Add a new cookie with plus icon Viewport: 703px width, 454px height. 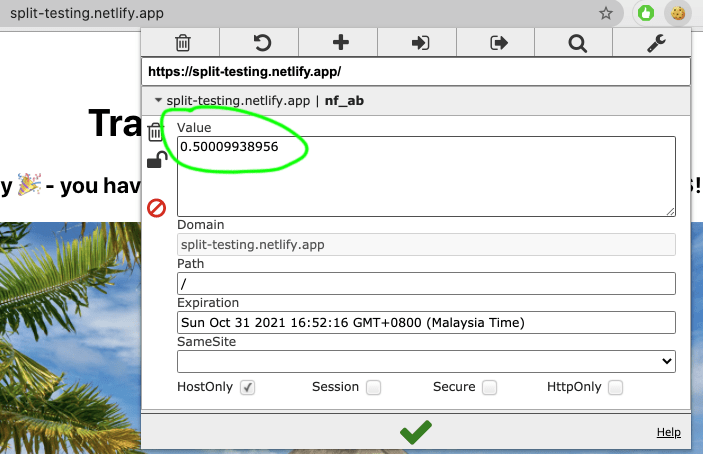coord(340,42)
